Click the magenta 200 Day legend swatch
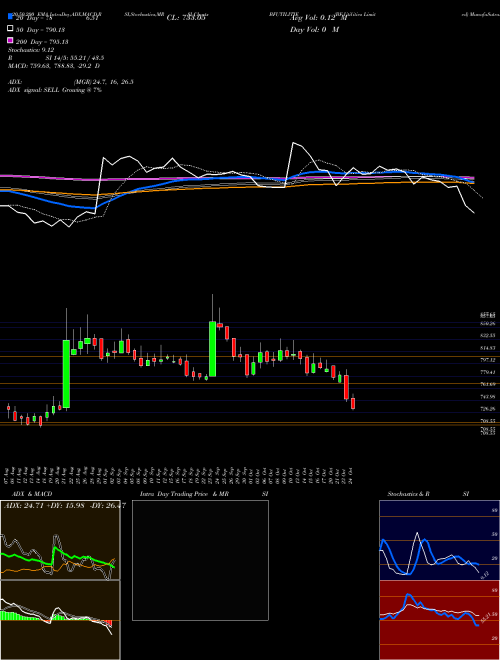The width and height of the screenshot is (500, 660). pos(10,41)
